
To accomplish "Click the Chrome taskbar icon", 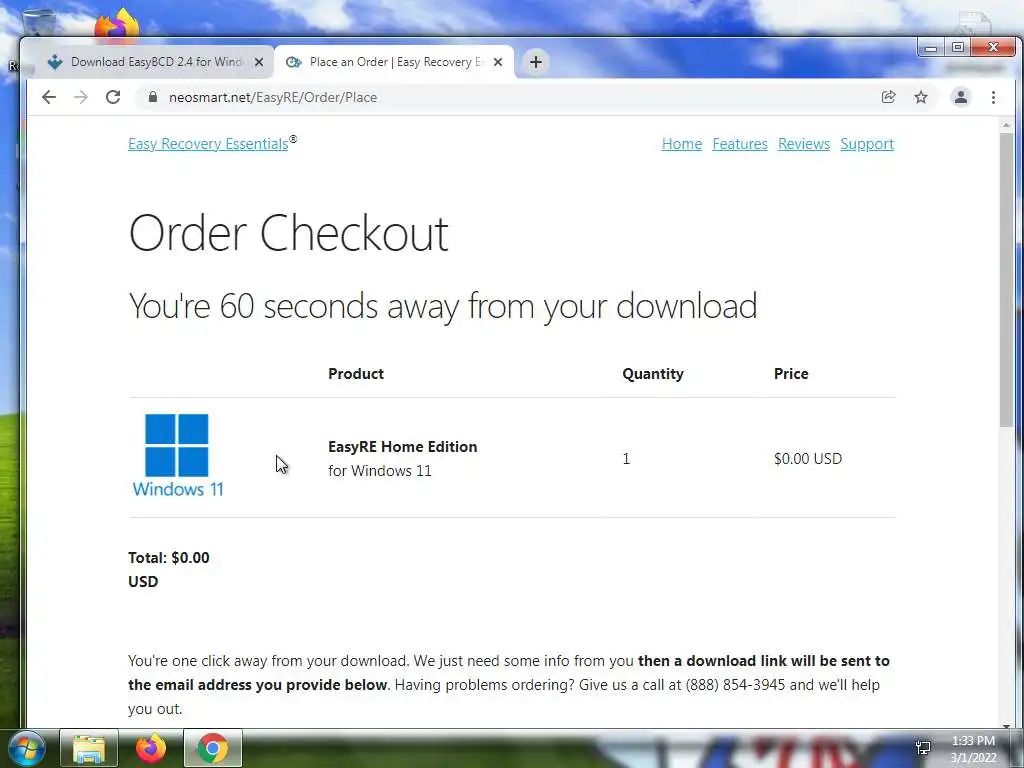I will tap(213, 748).
